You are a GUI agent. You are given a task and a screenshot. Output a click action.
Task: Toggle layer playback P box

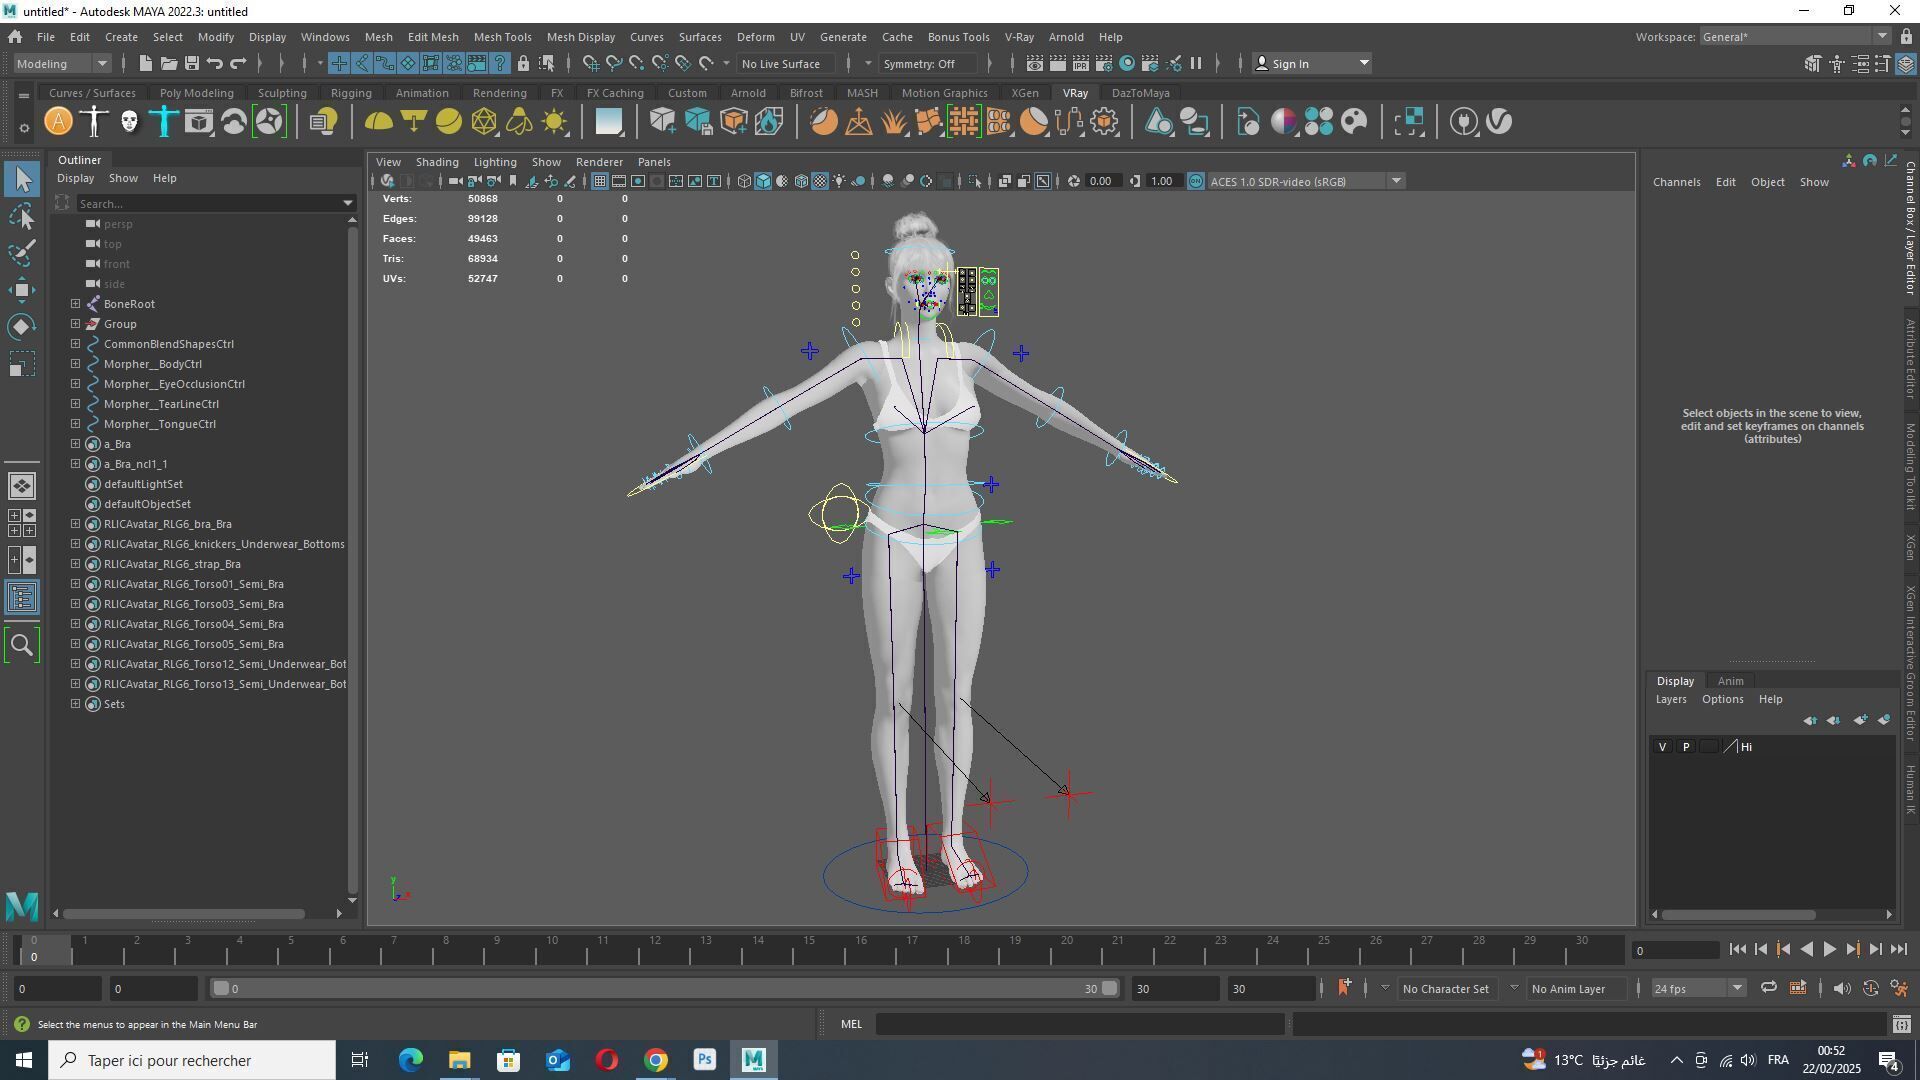pos(1686,748)
